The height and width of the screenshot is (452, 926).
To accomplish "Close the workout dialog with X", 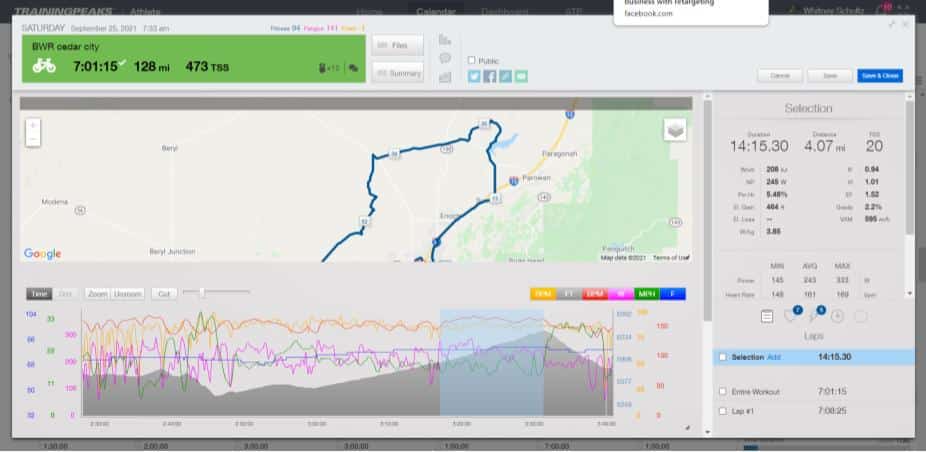I will coord(905,25).
